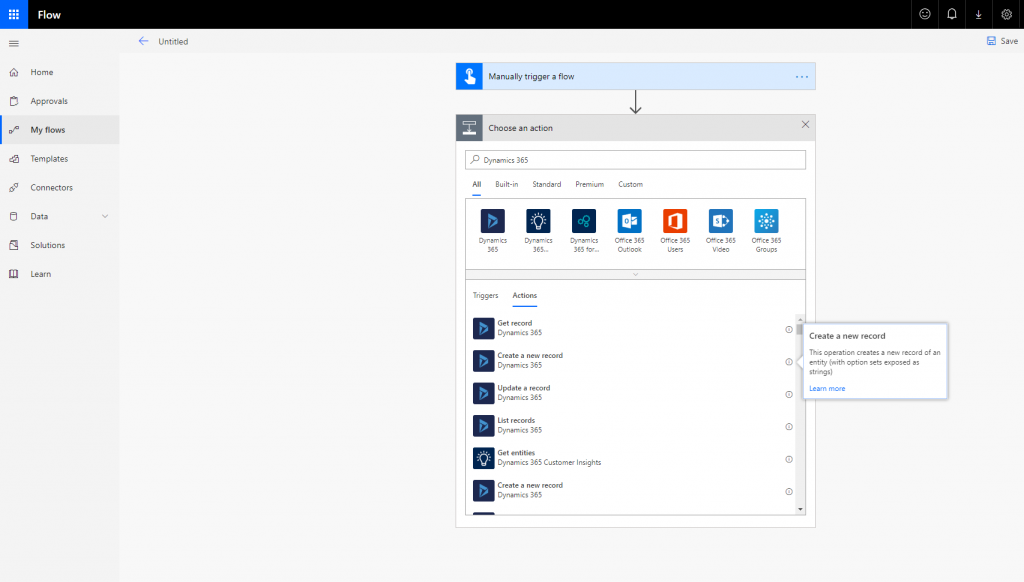Click the Dynamics 365 search input field
1024x582 pixels.
click(635, 159)
